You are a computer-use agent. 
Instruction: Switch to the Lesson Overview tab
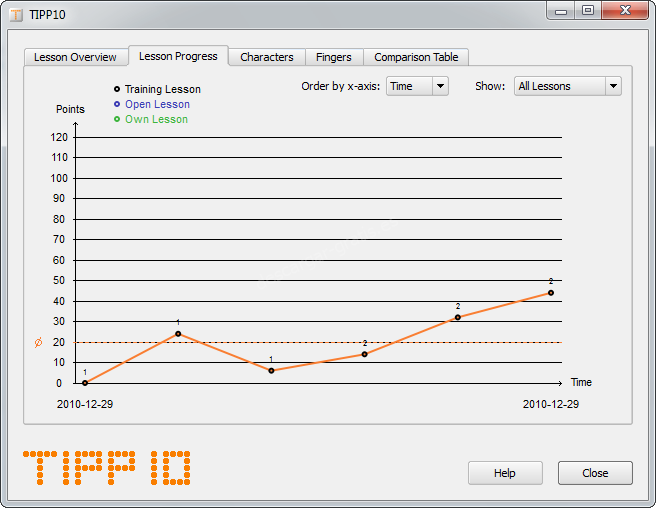pos(75,57)
